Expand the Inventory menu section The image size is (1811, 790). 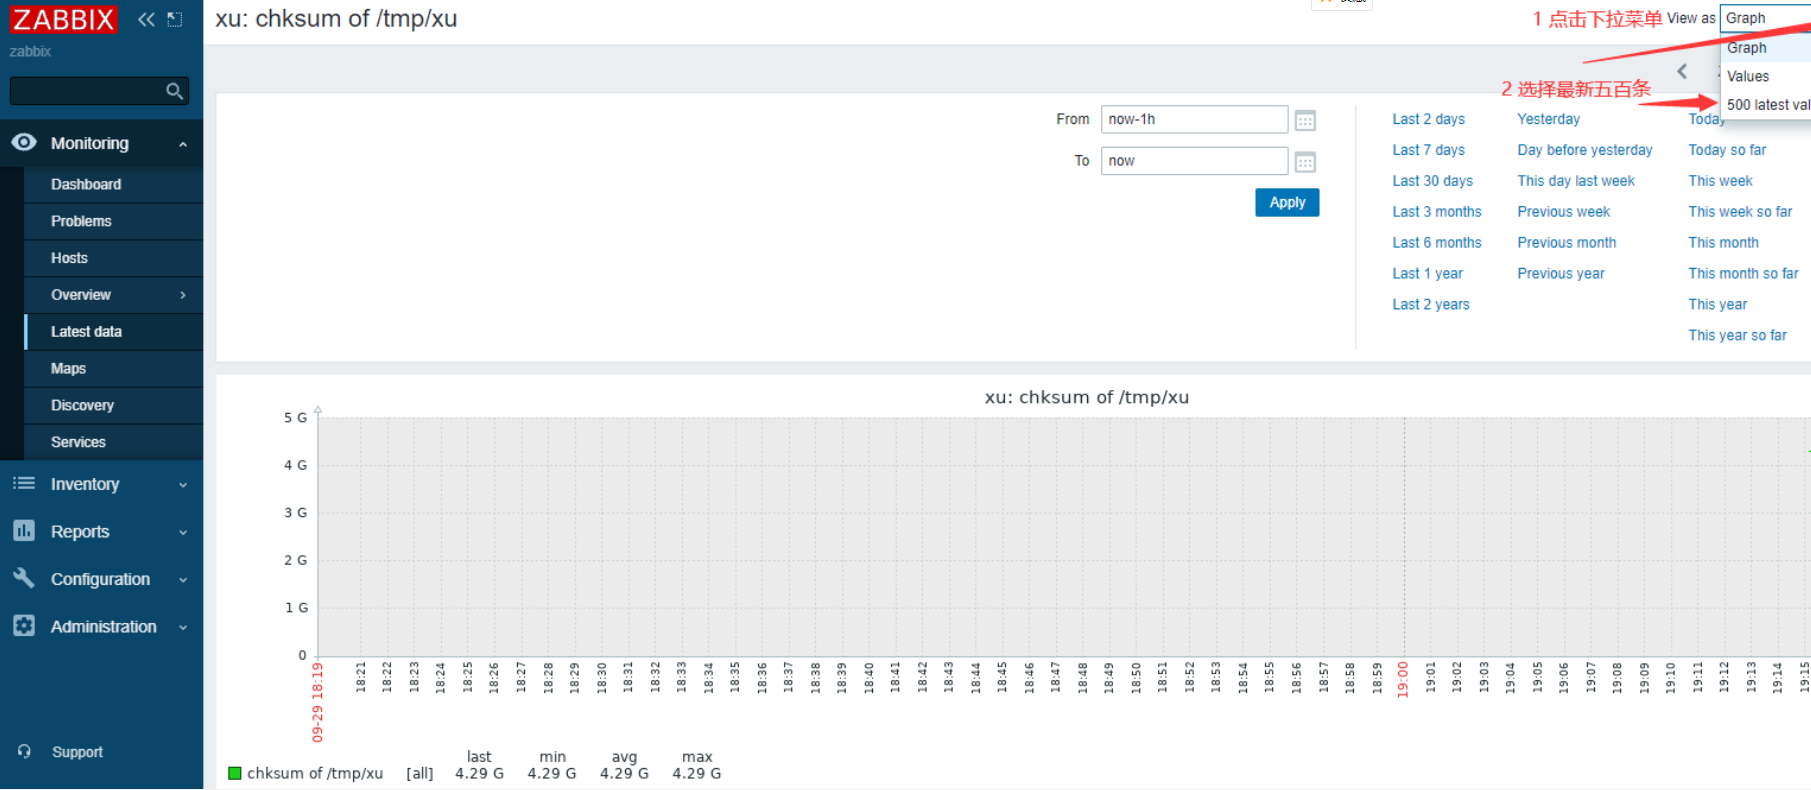[x=183, y=485]
